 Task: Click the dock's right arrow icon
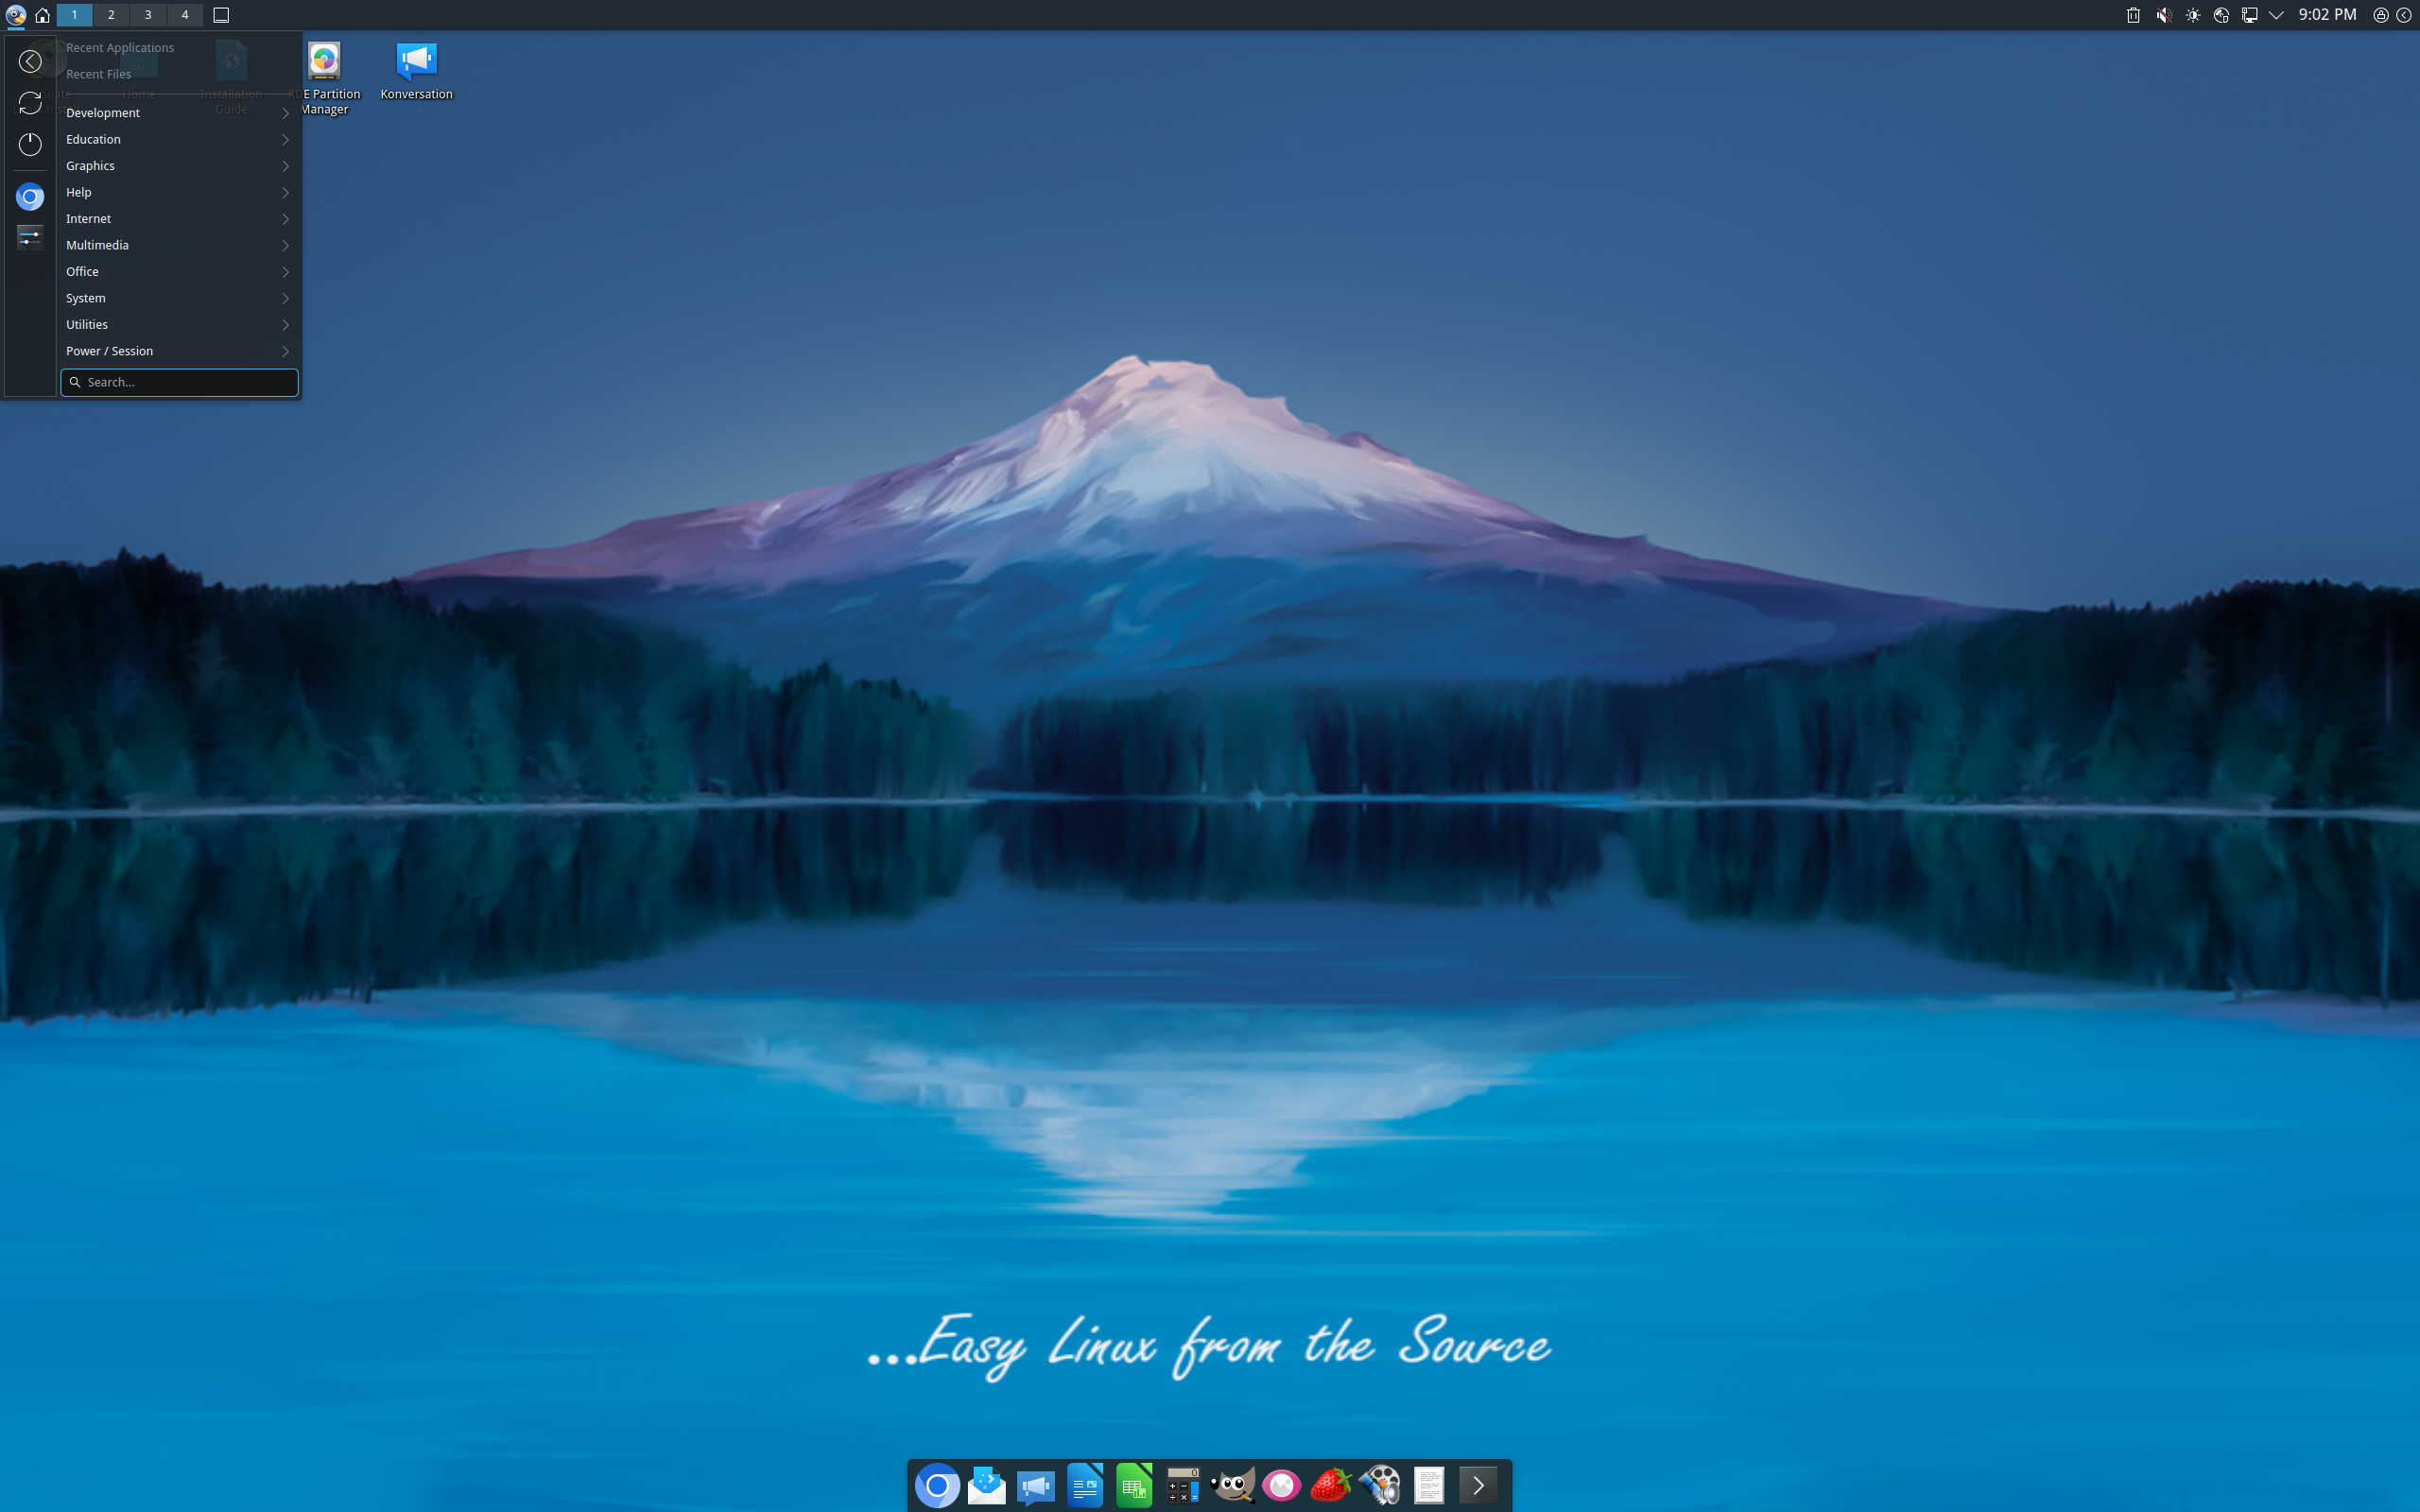tap(1478, 1486)
